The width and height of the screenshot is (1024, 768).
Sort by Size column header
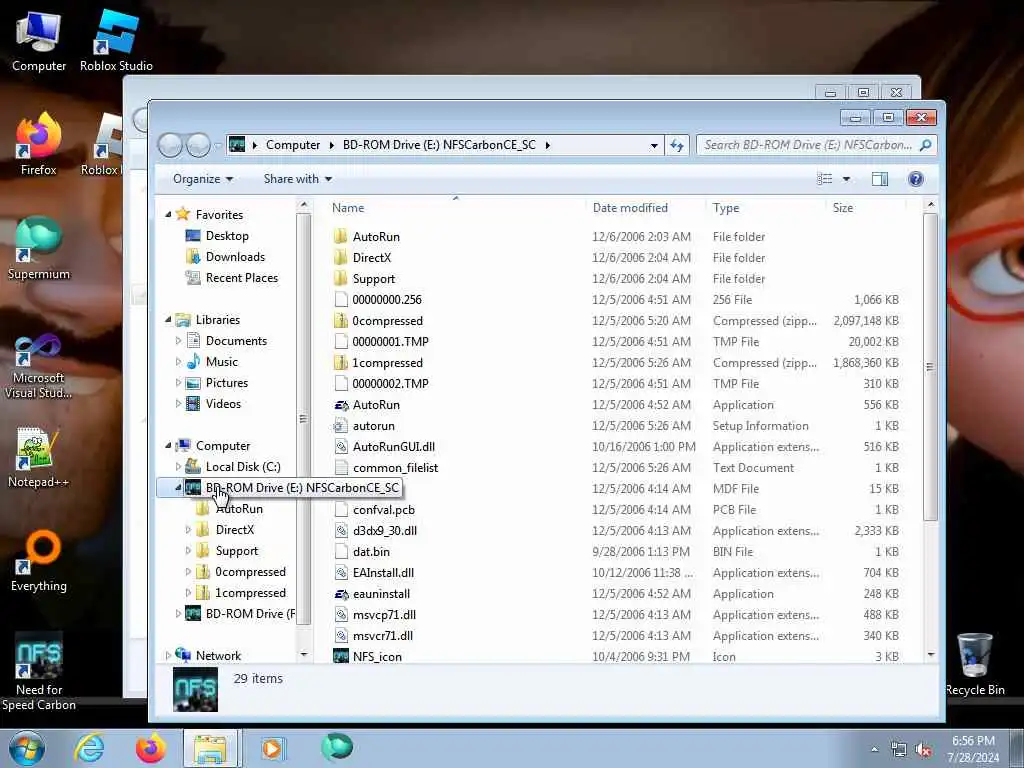[842, 208]
